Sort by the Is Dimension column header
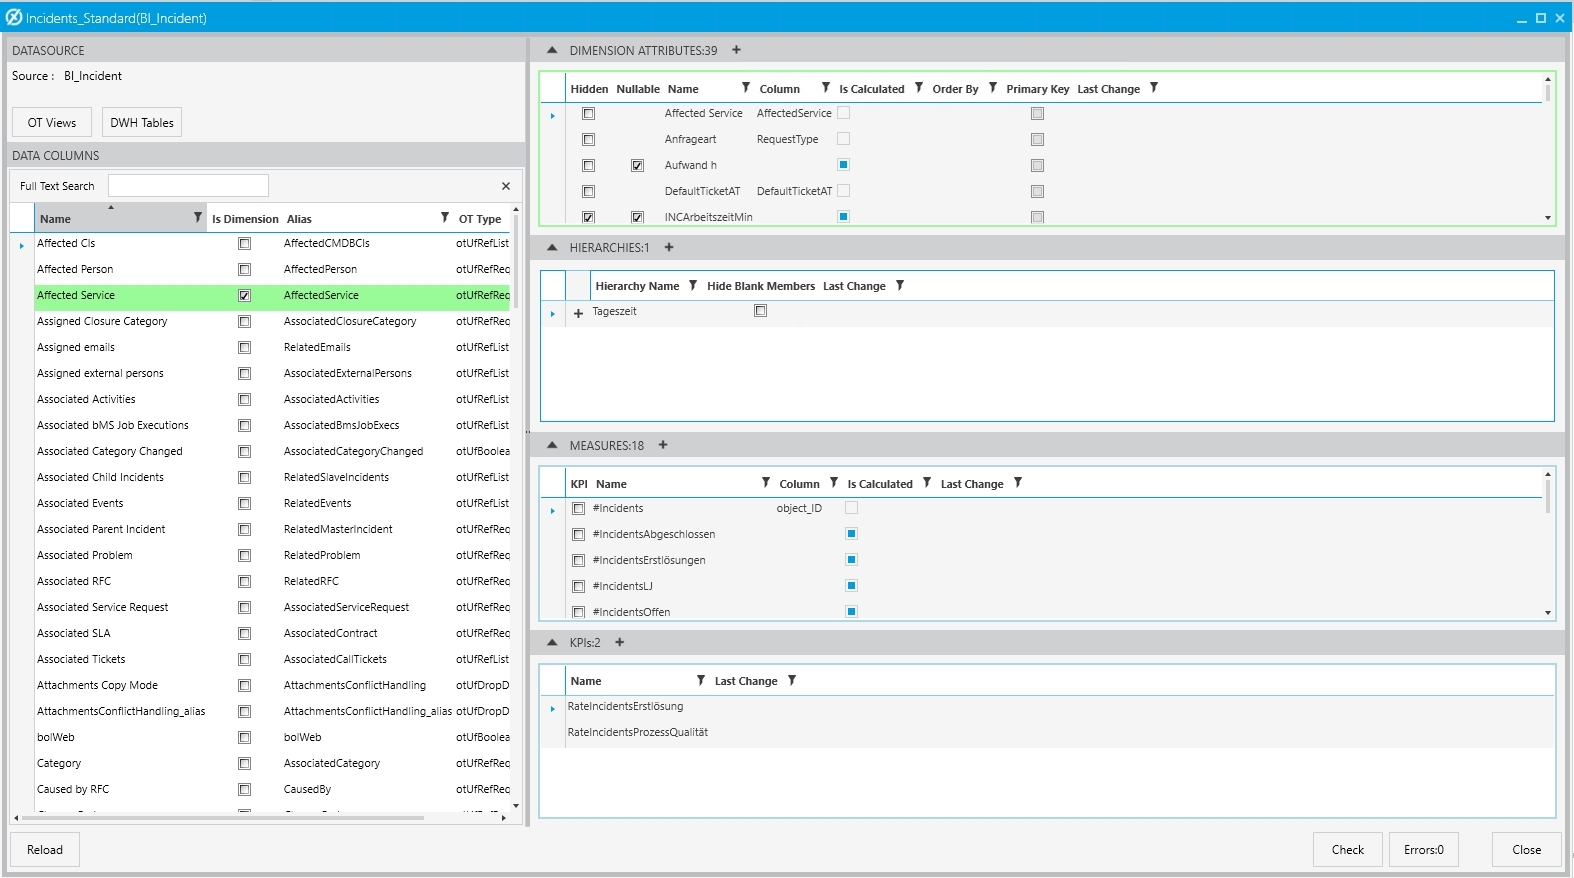 [x=245, y=219]
